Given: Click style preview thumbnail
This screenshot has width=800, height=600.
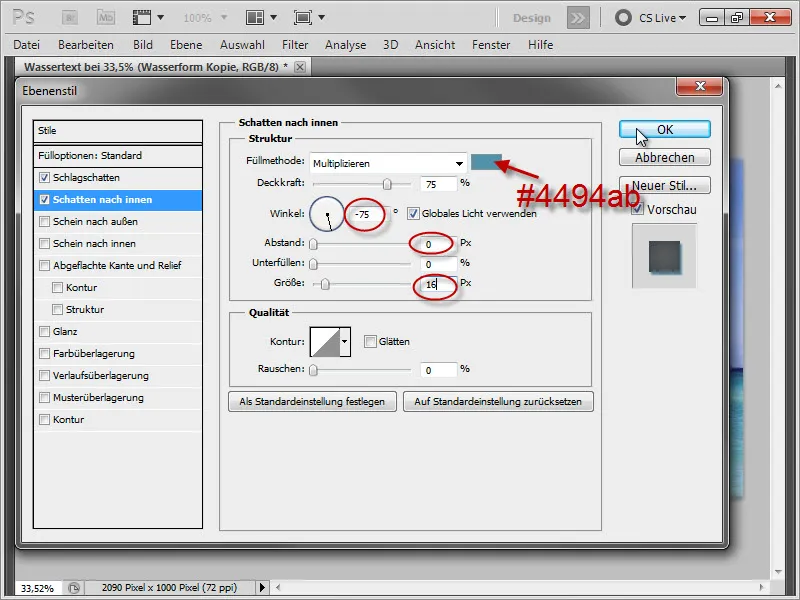Looking at the screenshot, I should tap(664, 257).
